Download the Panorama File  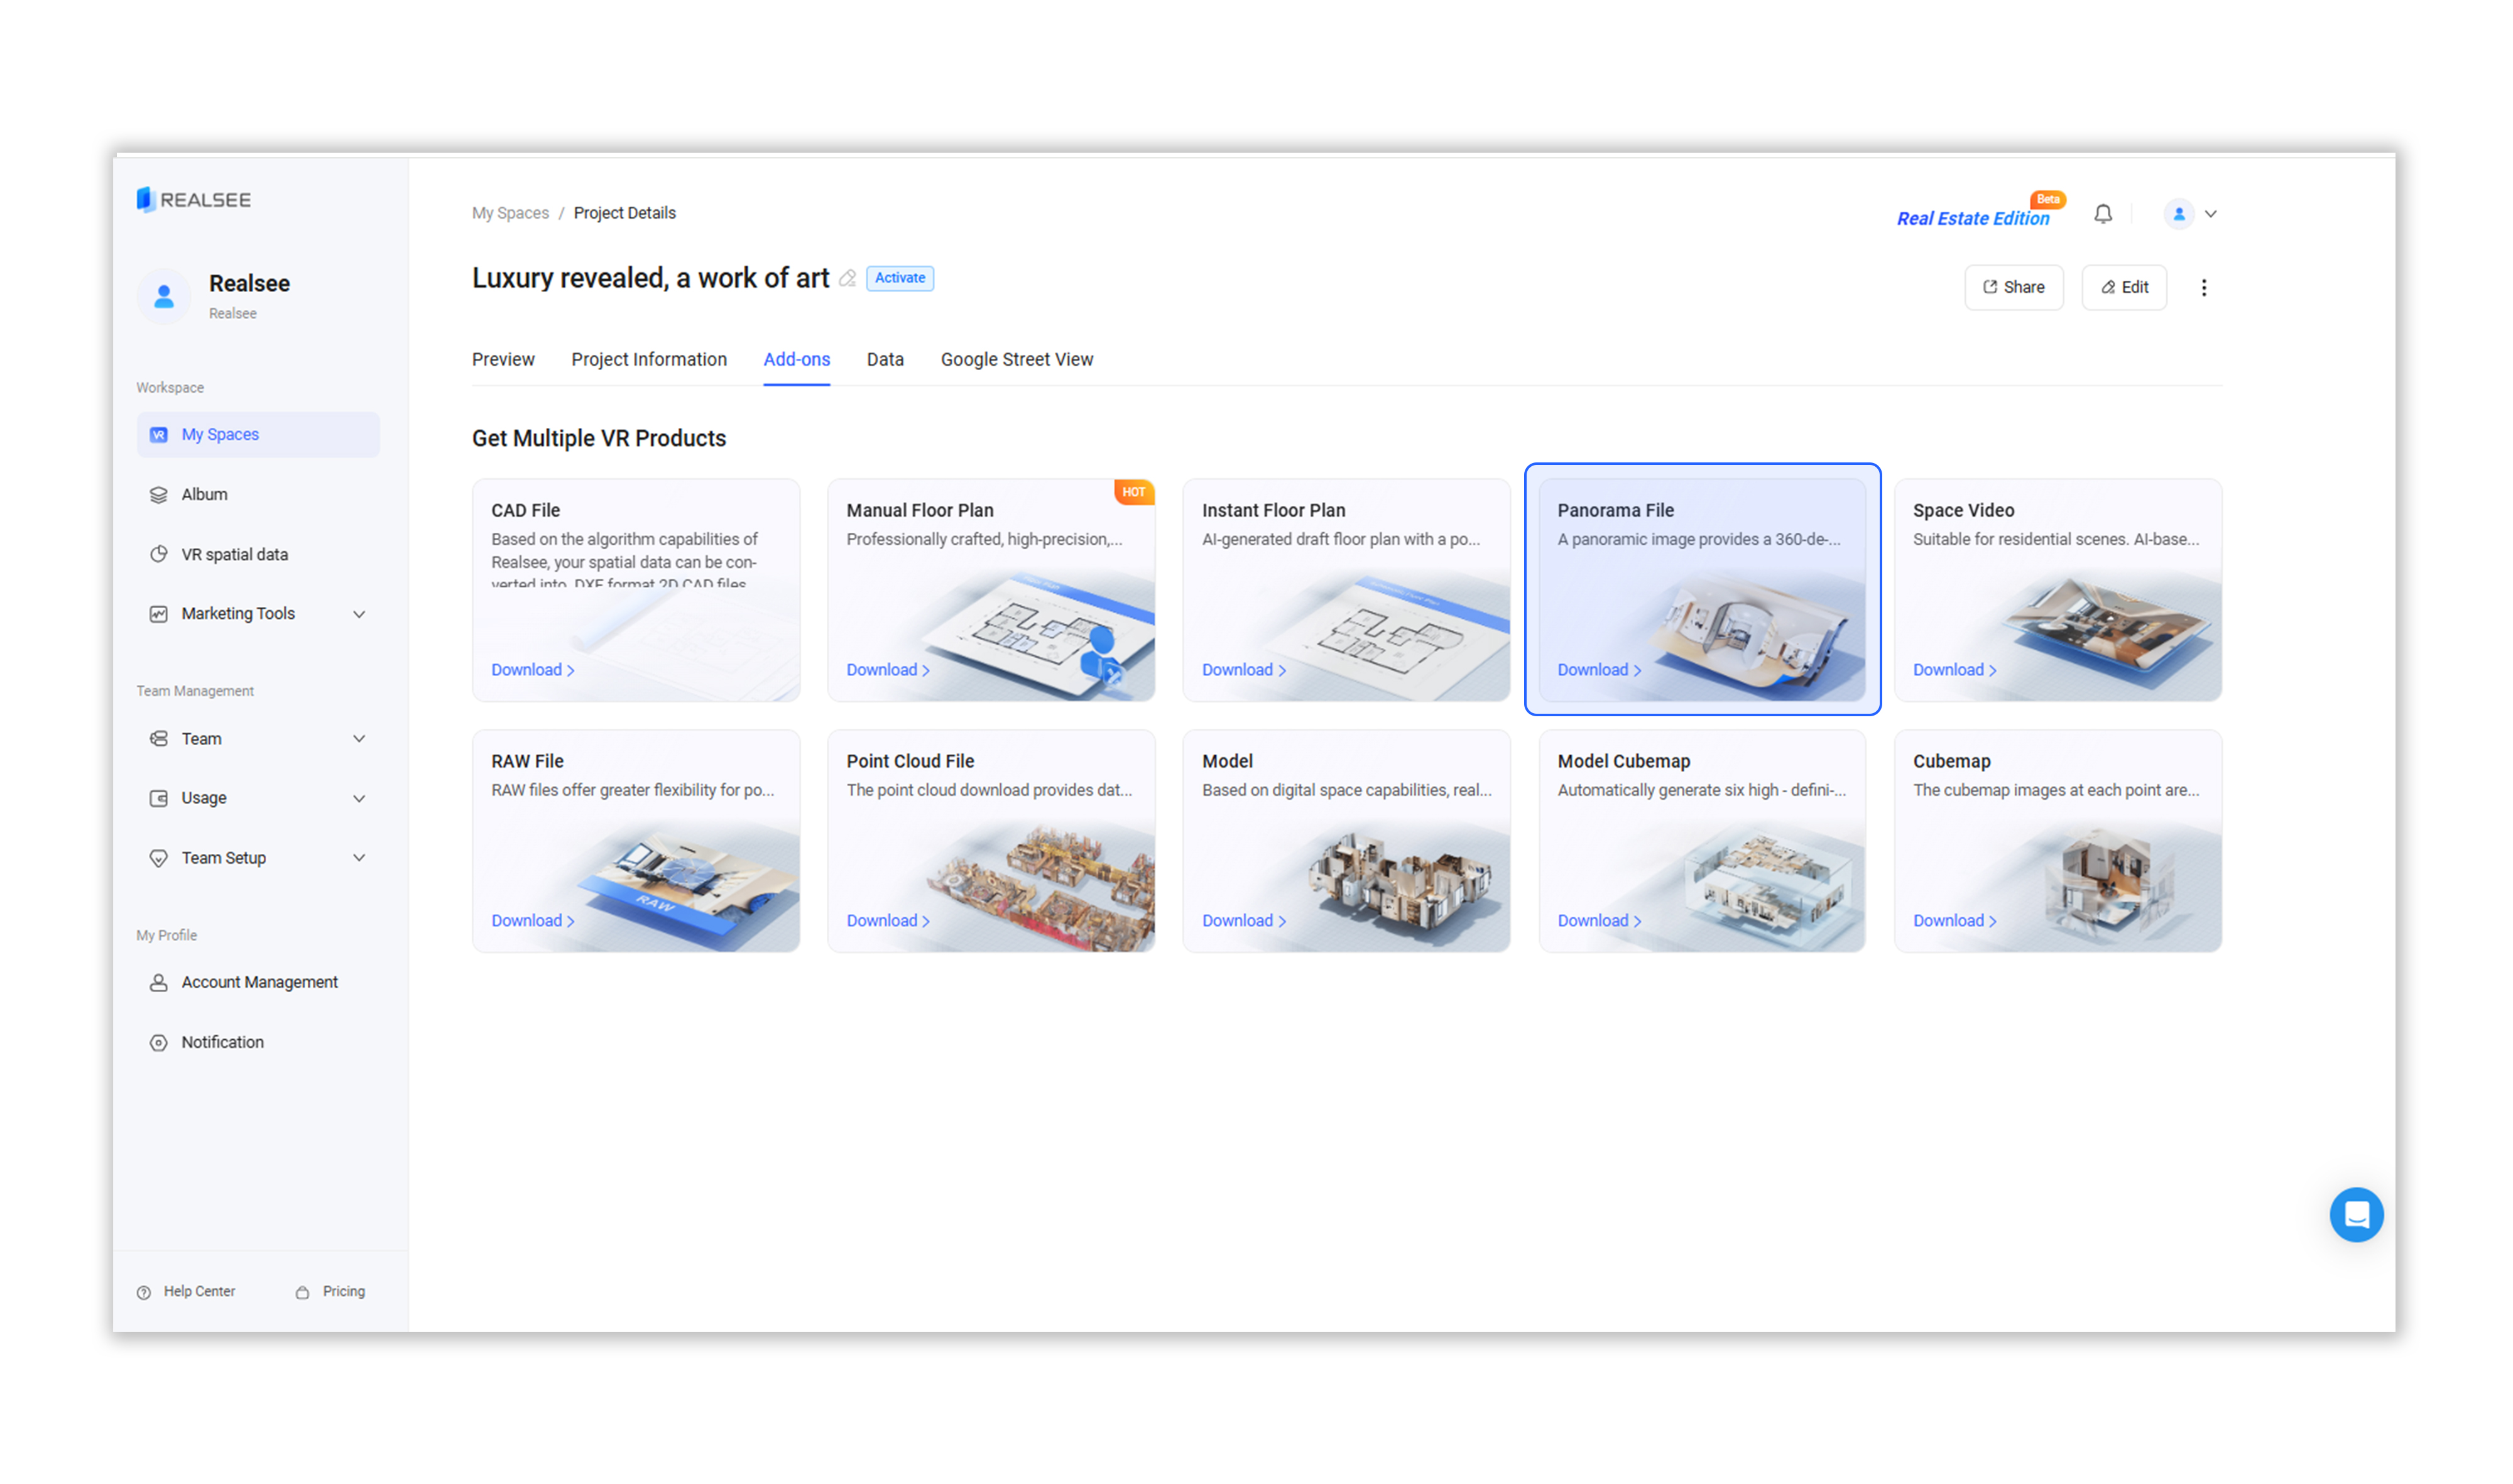click(1597, 670)
